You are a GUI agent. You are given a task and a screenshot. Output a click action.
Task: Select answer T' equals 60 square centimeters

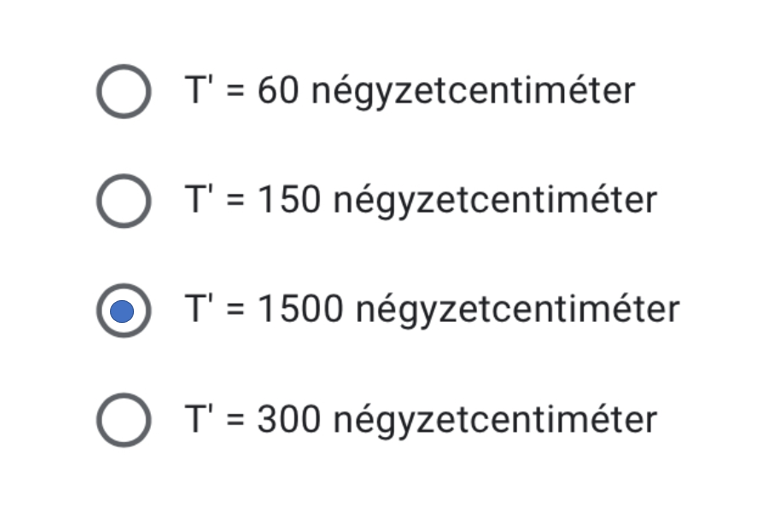coord(124,92)
